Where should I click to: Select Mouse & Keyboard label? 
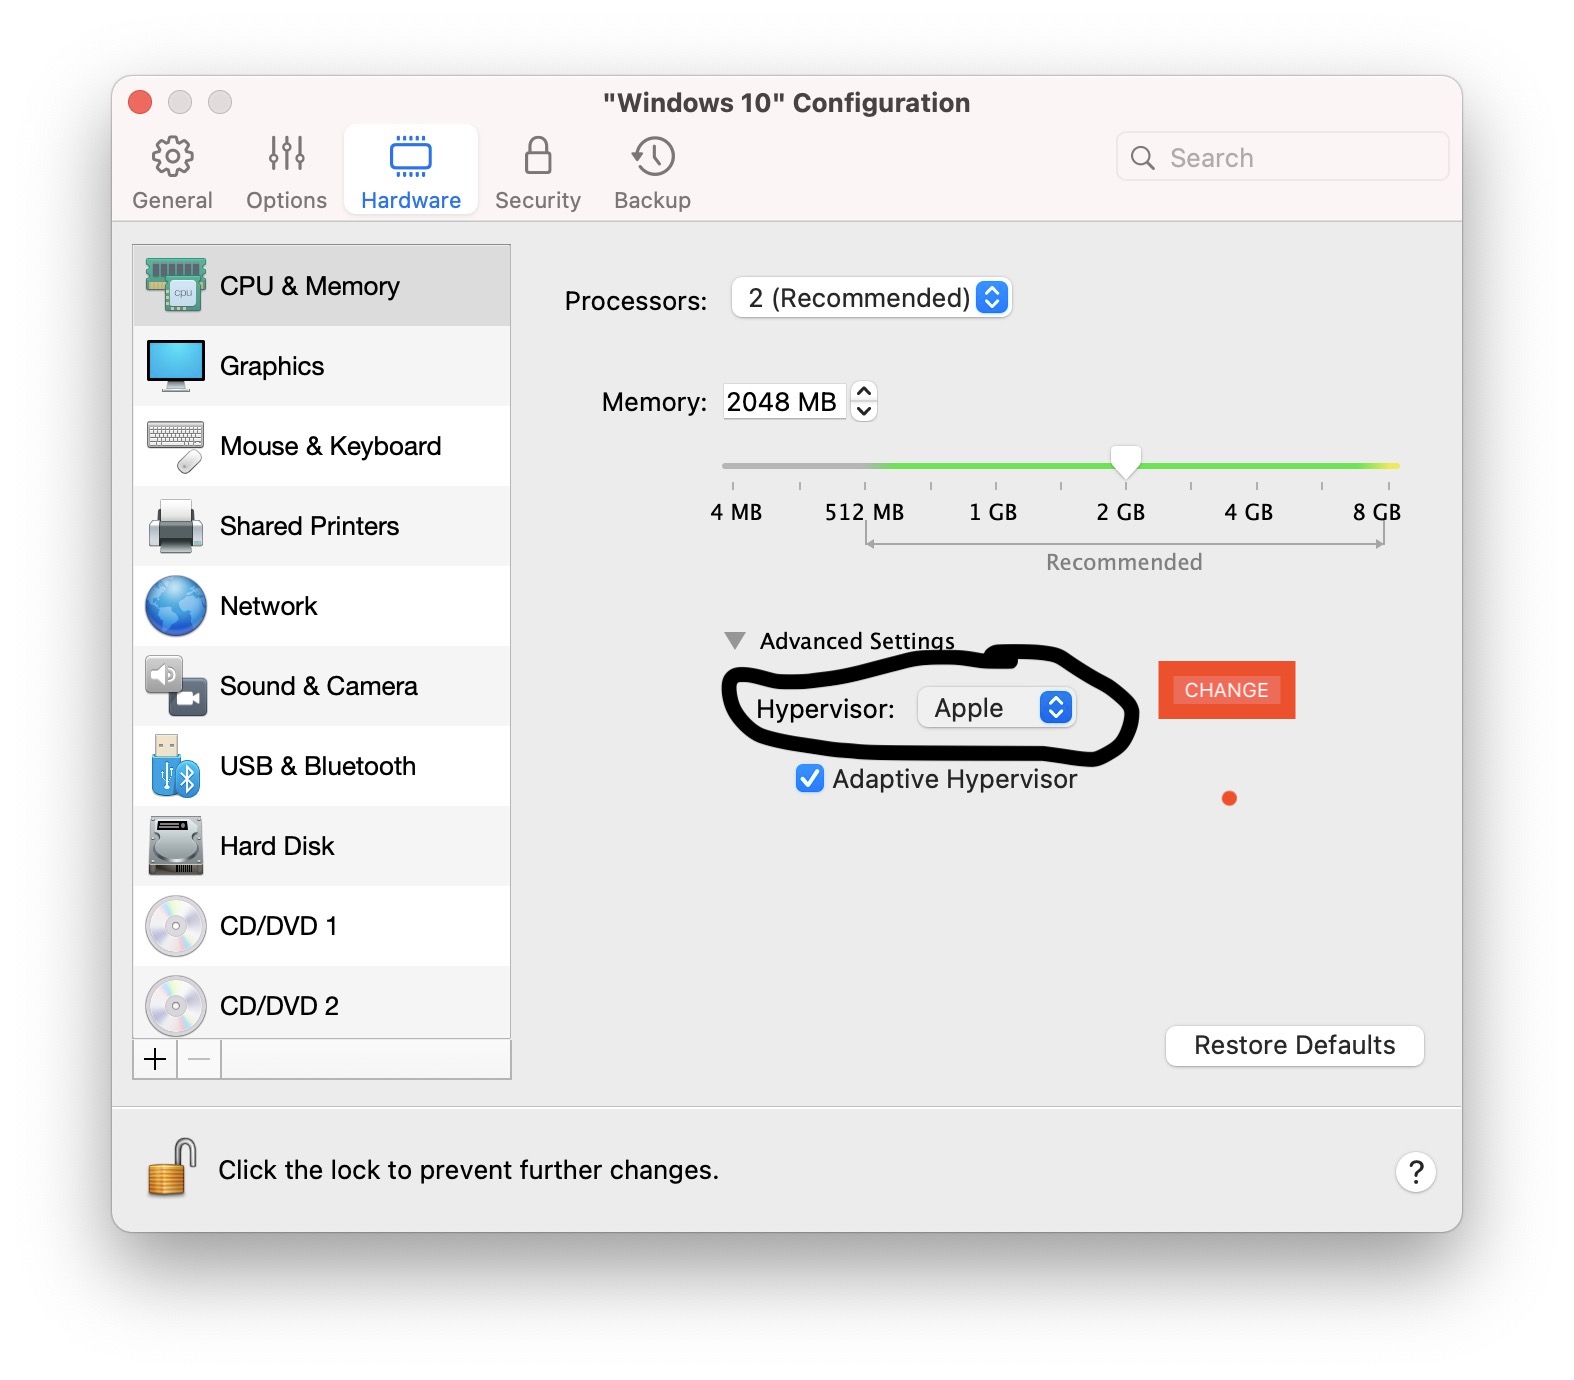tap(330, 446)
